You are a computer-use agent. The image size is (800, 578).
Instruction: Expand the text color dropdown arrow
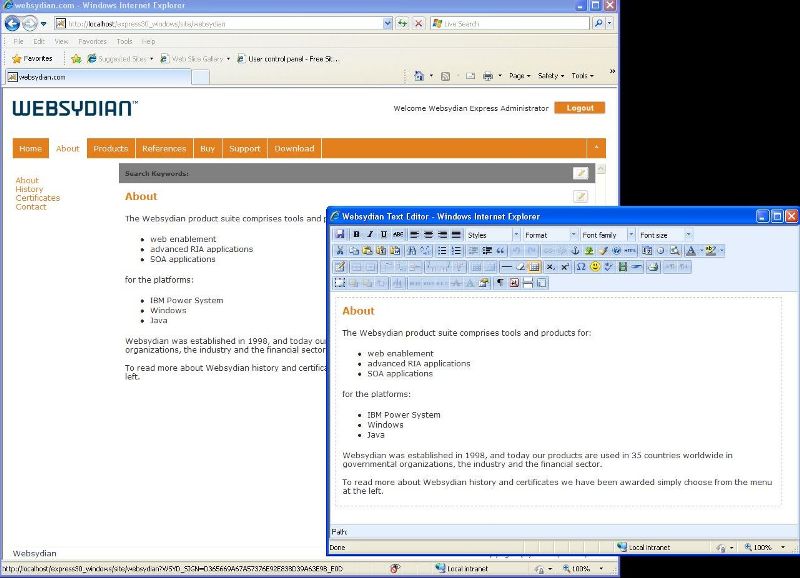pos(701,250)
